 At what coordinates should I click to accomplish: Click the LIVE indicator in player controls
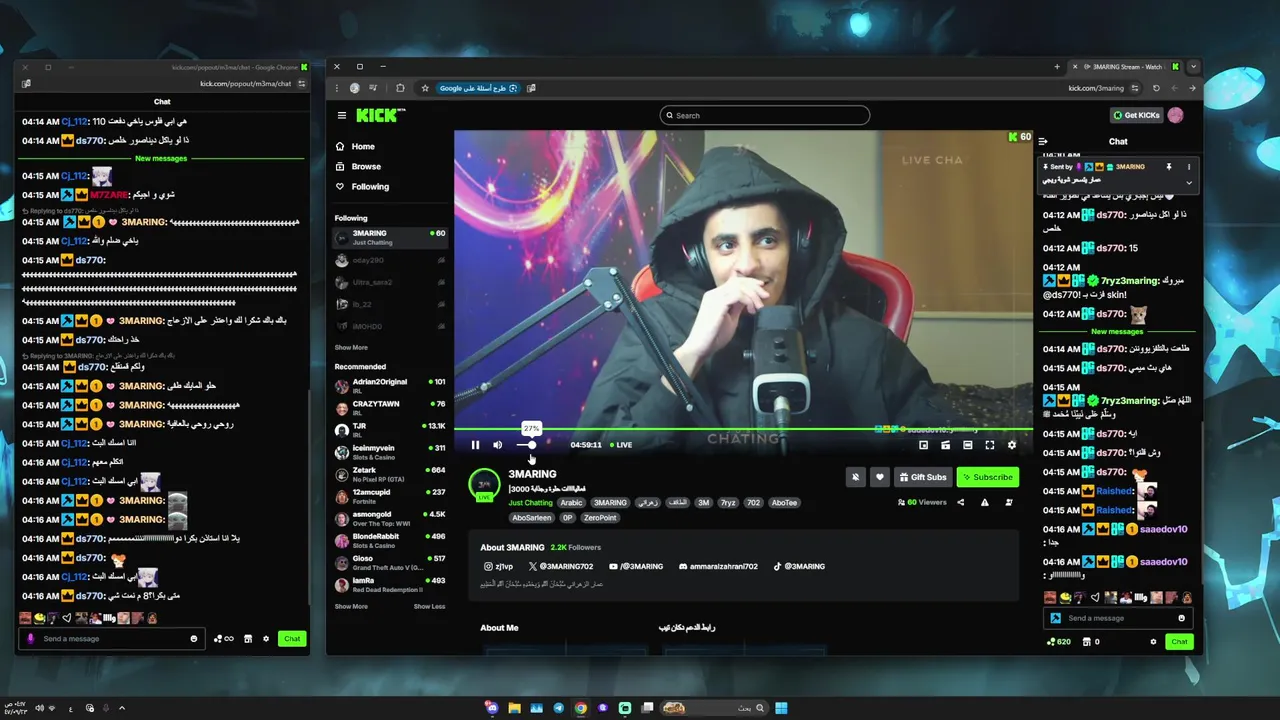(x=621, y=445)
